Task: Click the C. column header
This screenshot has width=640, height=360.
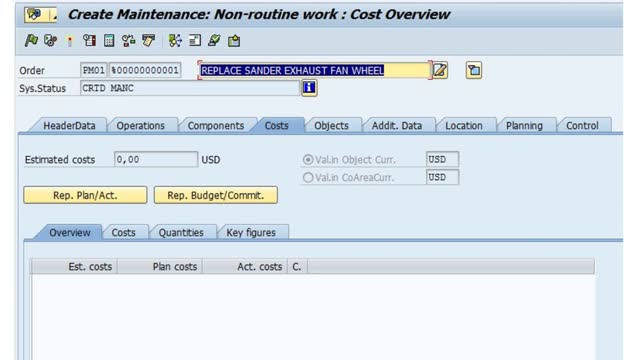Action: click(x=297, y=267)
